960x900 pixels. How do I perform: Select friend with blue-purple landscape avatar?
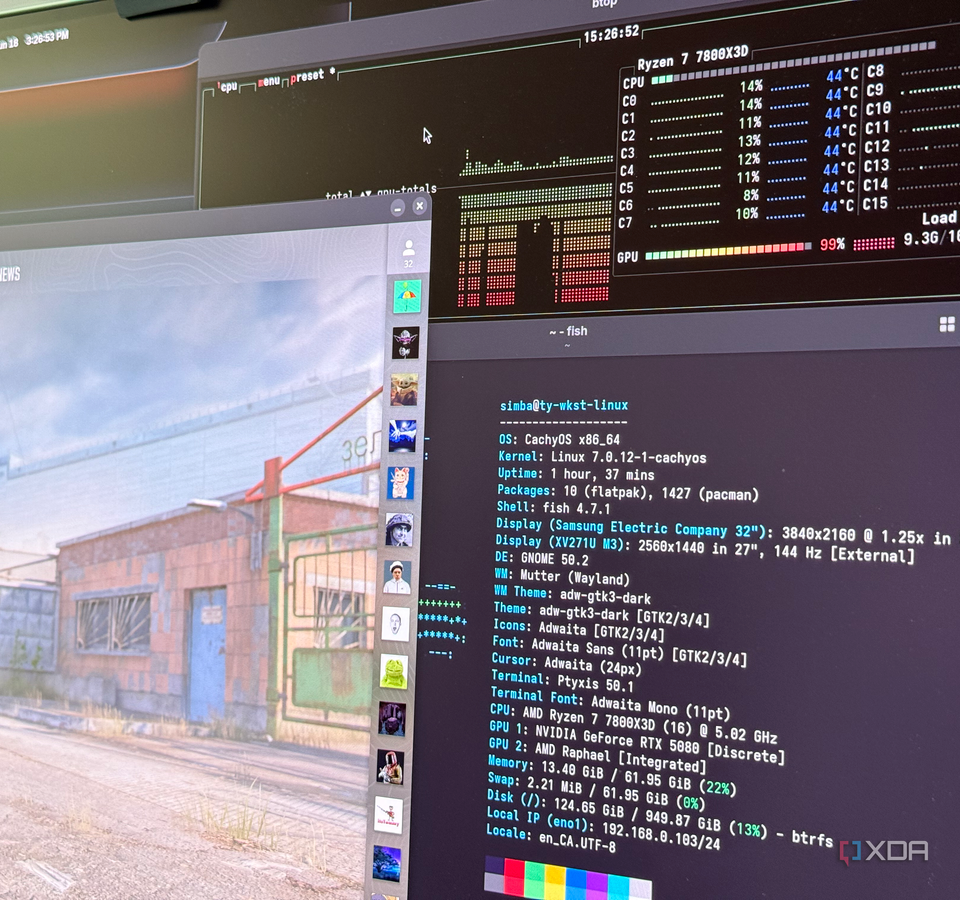click(x=386, y=863)
